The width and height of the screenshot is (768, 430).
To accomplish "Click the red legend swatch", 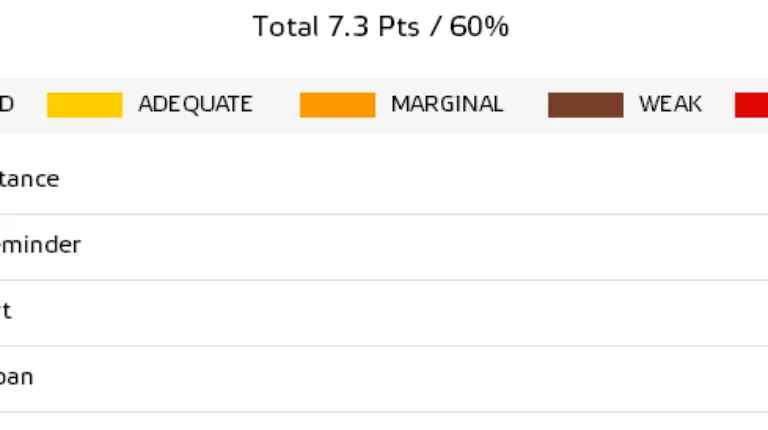I will 751,105.
